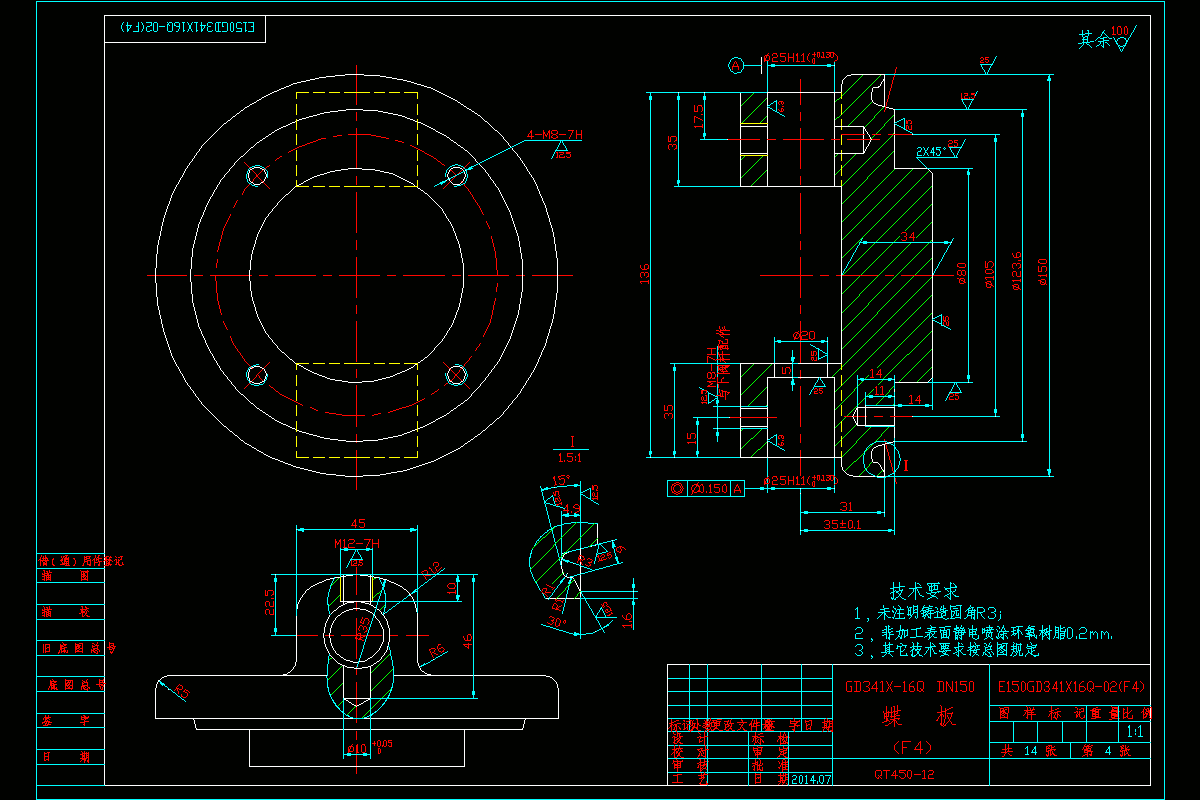Viewport: 1200px width, 800px height.
Task: Select the ø150 outer diameter dimension
Action: point(1043,272)
